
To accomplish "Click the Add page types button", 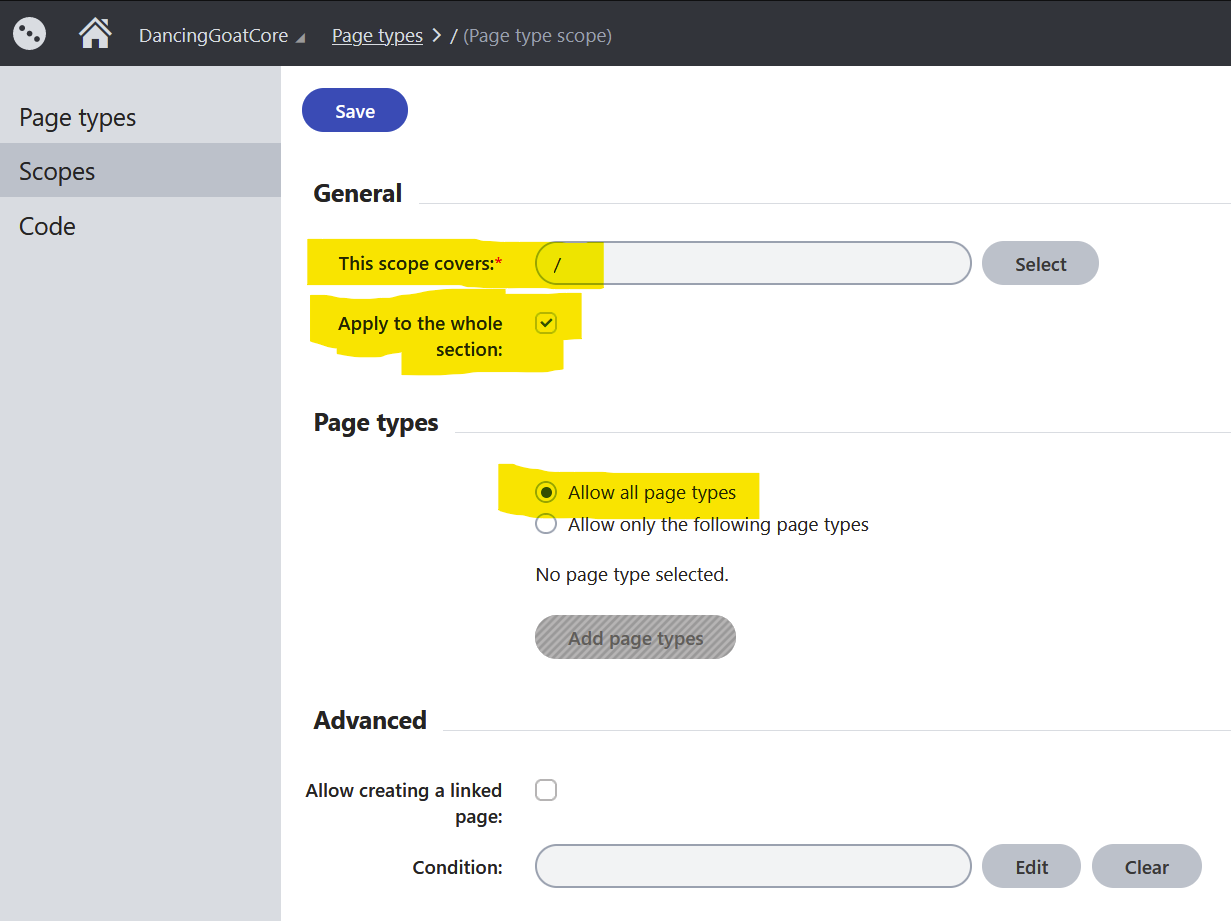I will 635,637.
